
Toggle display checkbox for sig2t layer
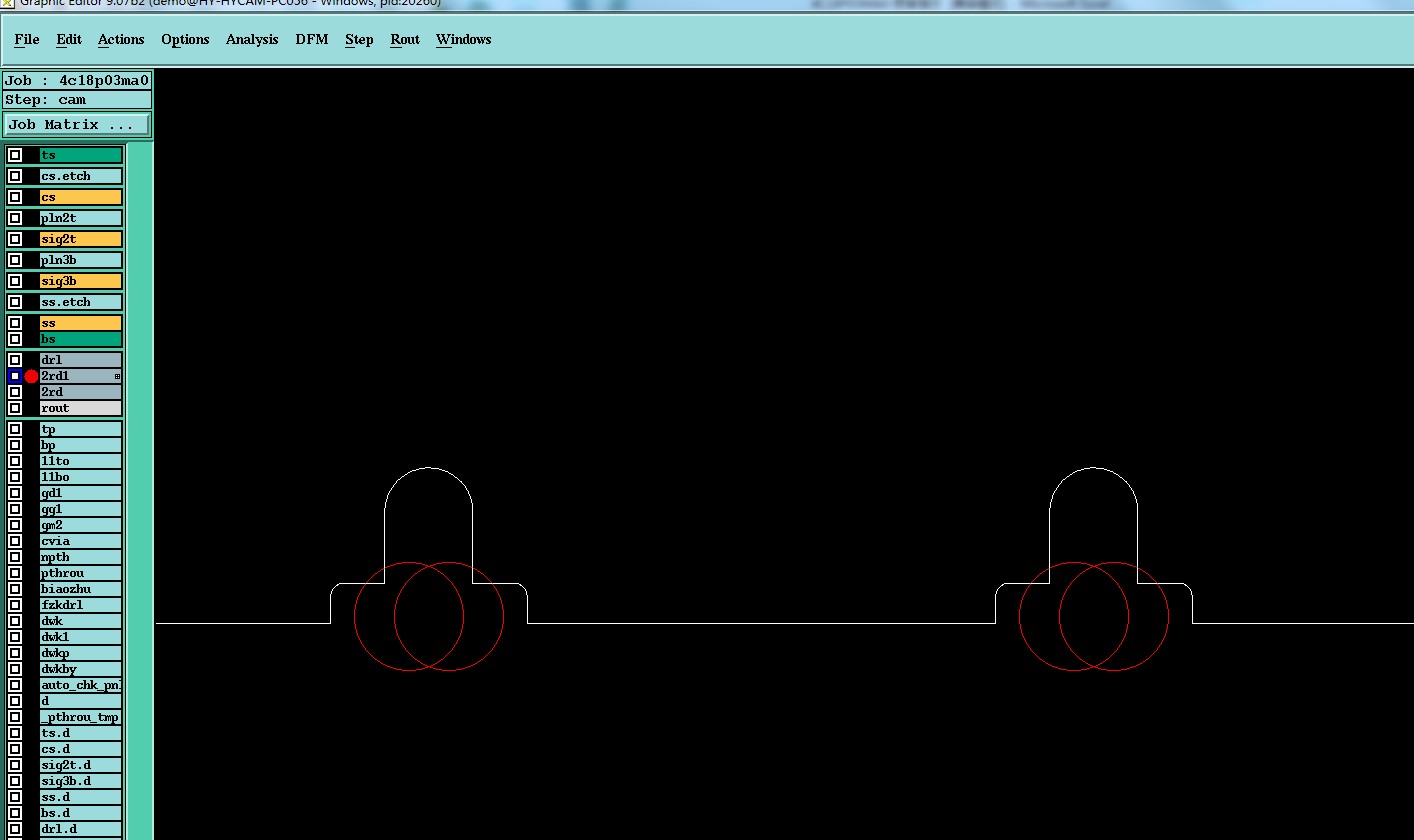(15, 239)
